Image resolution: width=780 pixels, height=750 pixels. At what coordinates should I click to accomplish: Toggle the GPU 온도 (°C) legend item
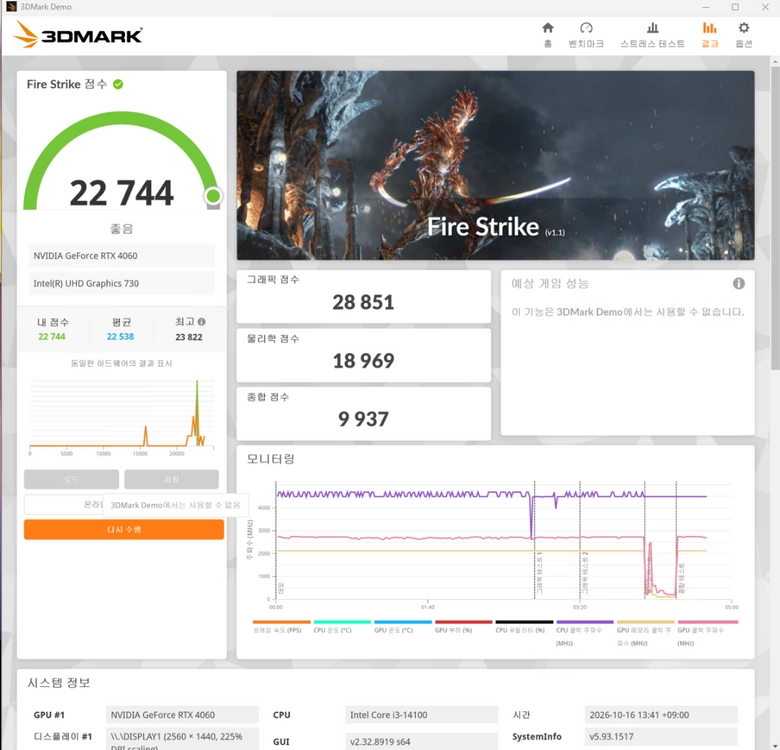click(403, 627)
